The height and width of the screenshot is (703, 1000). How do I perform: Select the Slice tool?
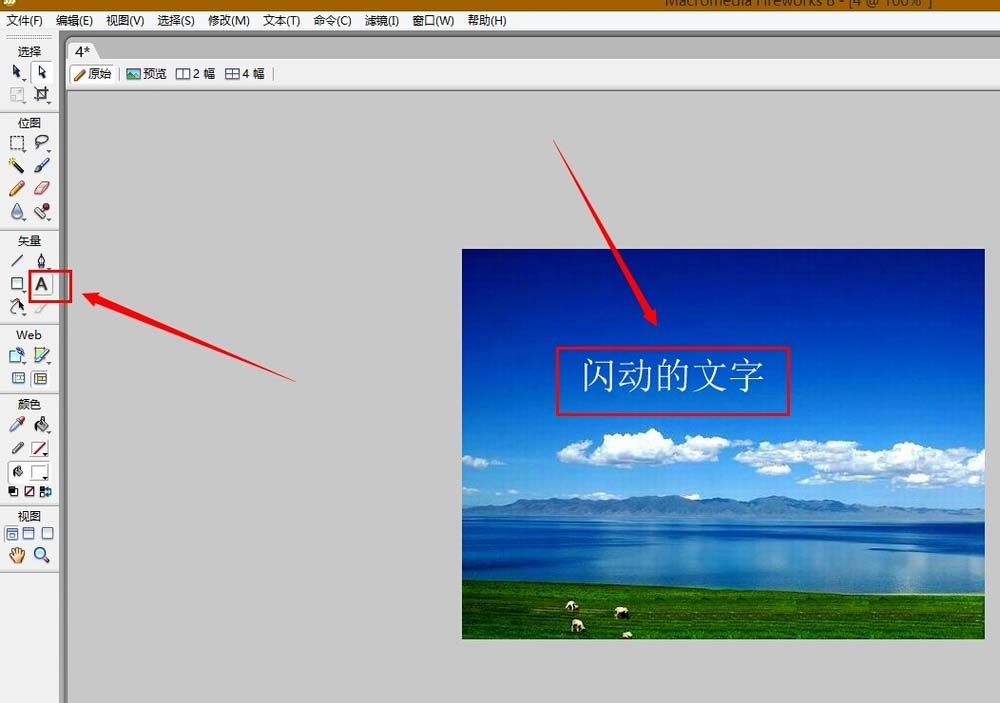click(x=41, y=355)
